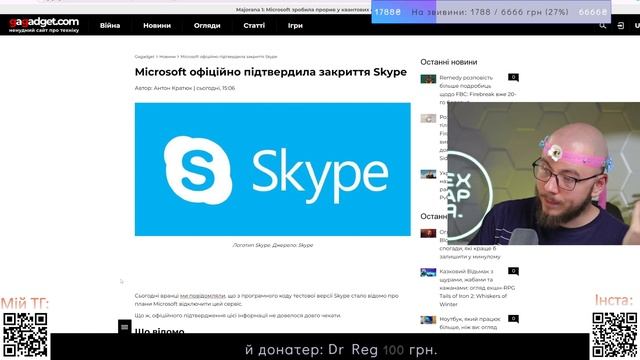Viewport: 640px width, 360px height.
Task: Open 'Ноутбук, який працює більше' review link
Action: pos(470,323)
